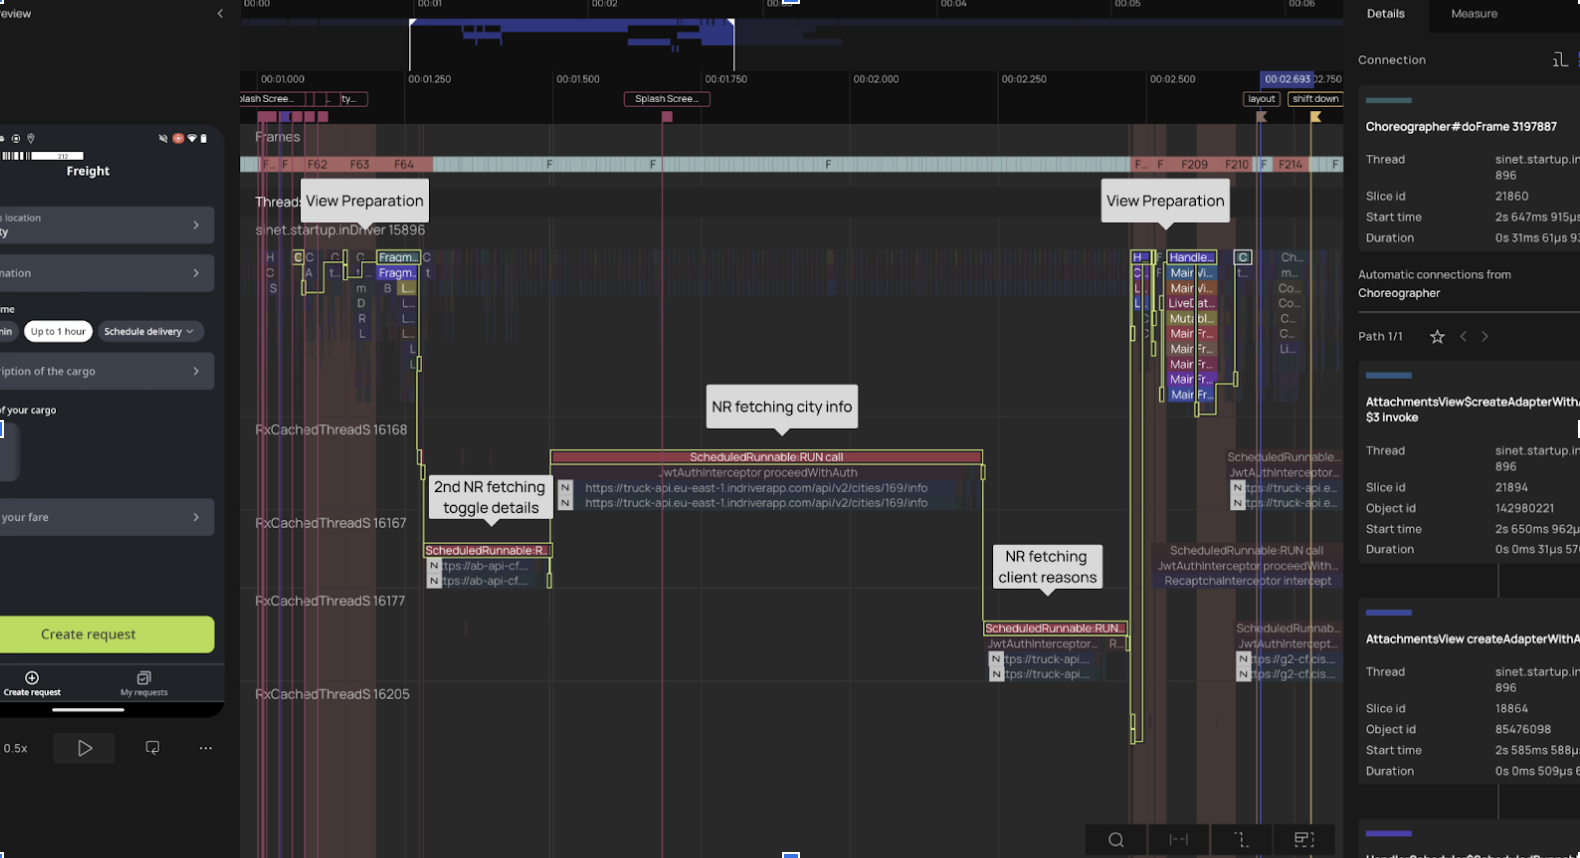
Task: Go to next connection path
Action: pos(1485,337)
